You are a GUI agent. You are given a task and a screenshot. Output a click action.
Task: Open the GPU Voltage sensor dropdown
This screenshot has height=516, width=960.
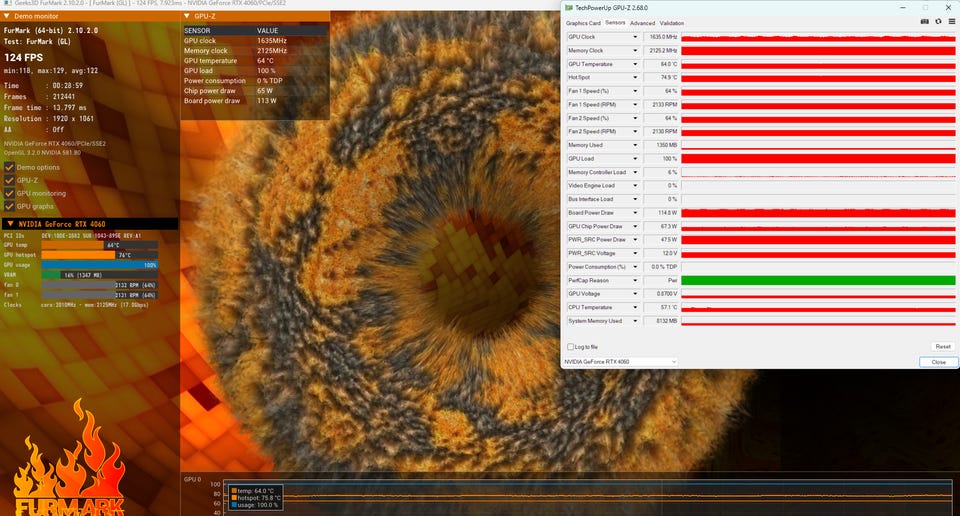[x=634, y=294]
